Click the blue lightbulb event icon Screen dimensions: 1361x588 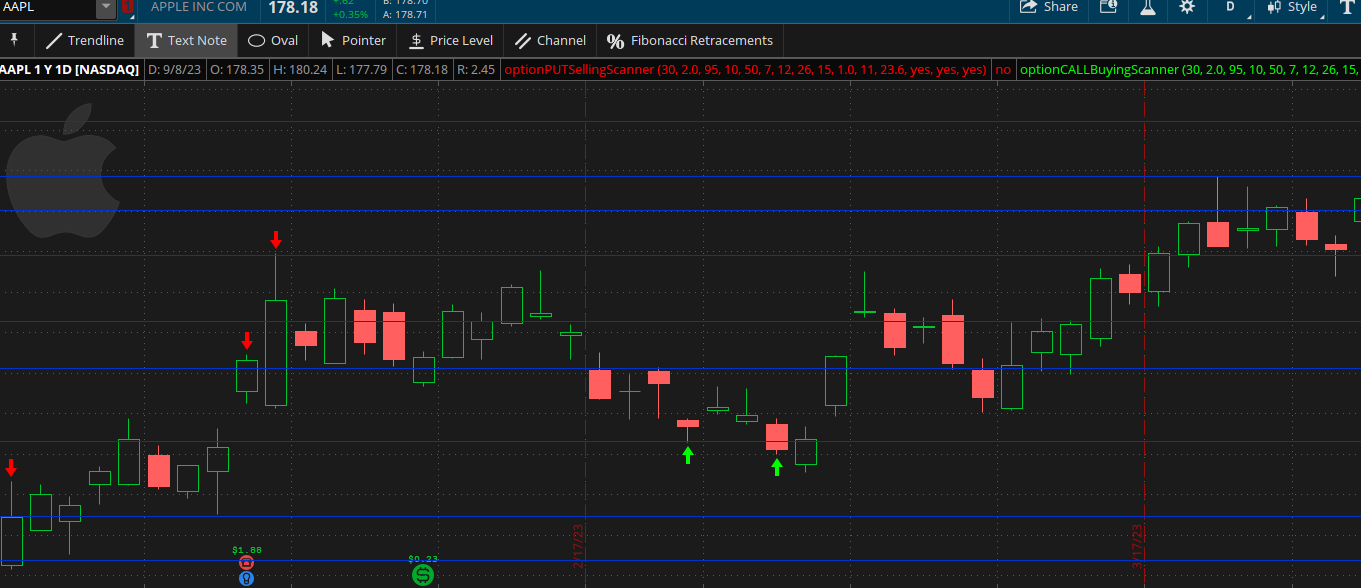(247, 578)
